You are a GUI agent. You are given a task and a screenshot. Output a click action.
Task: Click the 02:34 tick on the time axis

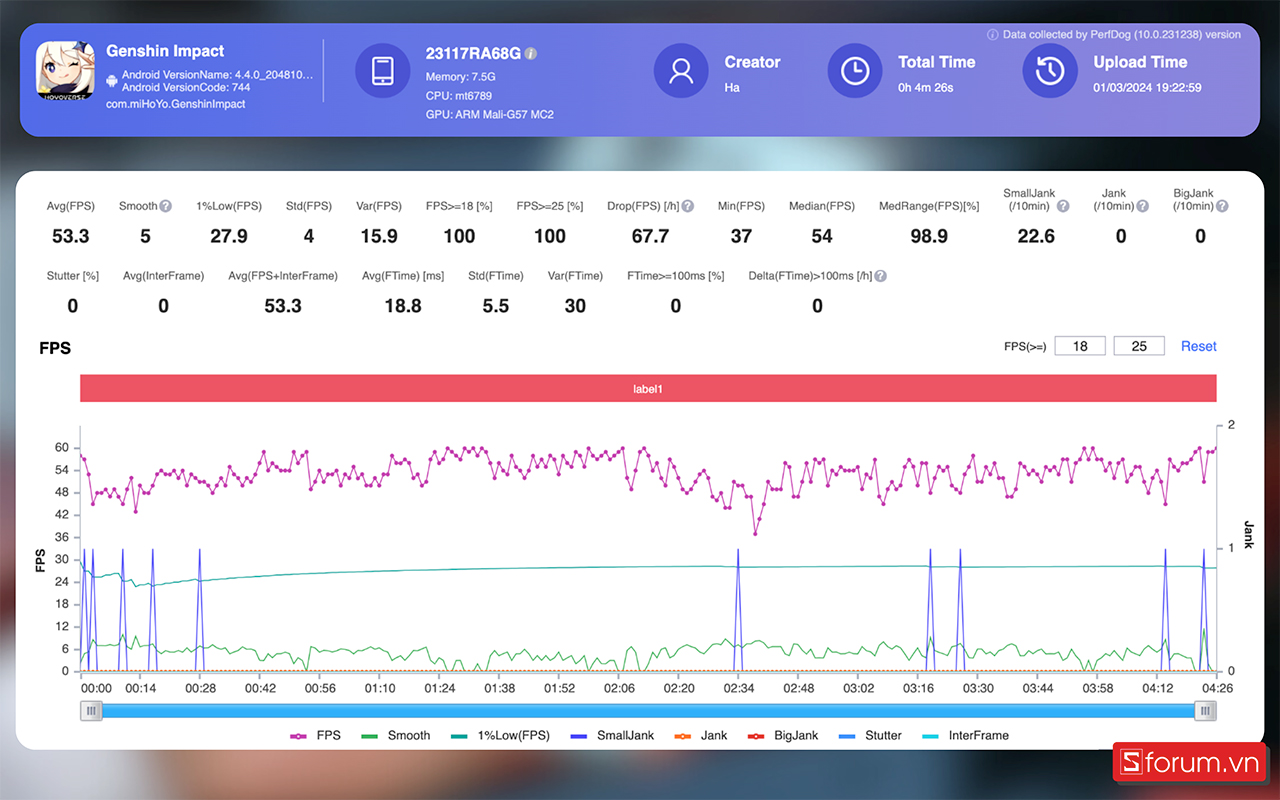738,688
